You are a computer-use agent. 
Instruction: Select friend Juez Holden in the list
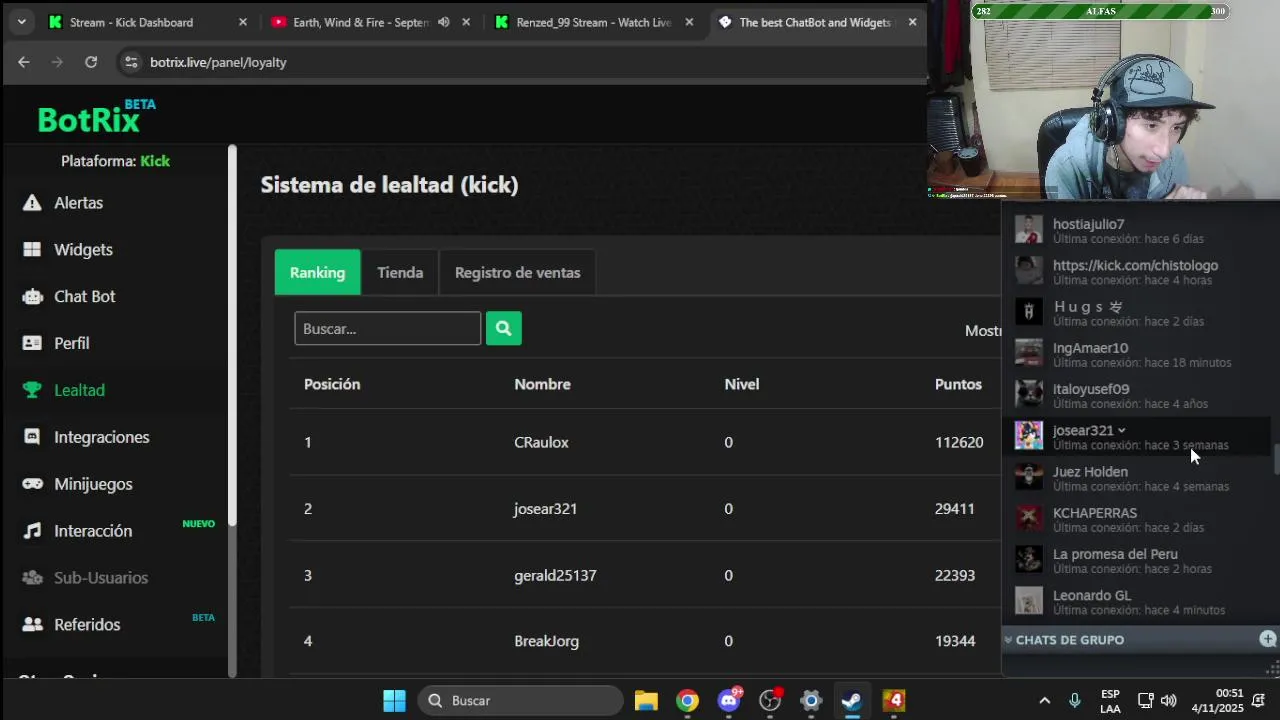click(1136, 478)
